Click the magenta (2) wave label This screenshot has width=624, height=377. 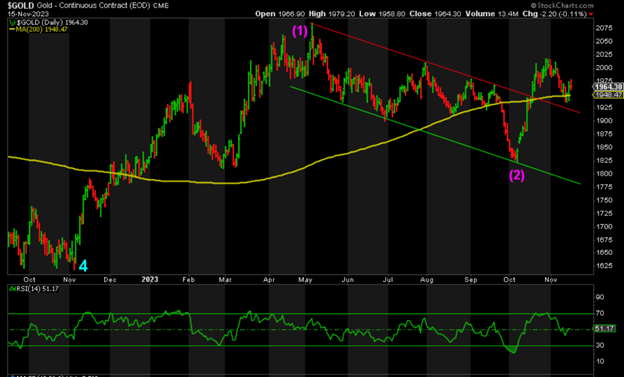pyautogui.click(x=517, y=175)
